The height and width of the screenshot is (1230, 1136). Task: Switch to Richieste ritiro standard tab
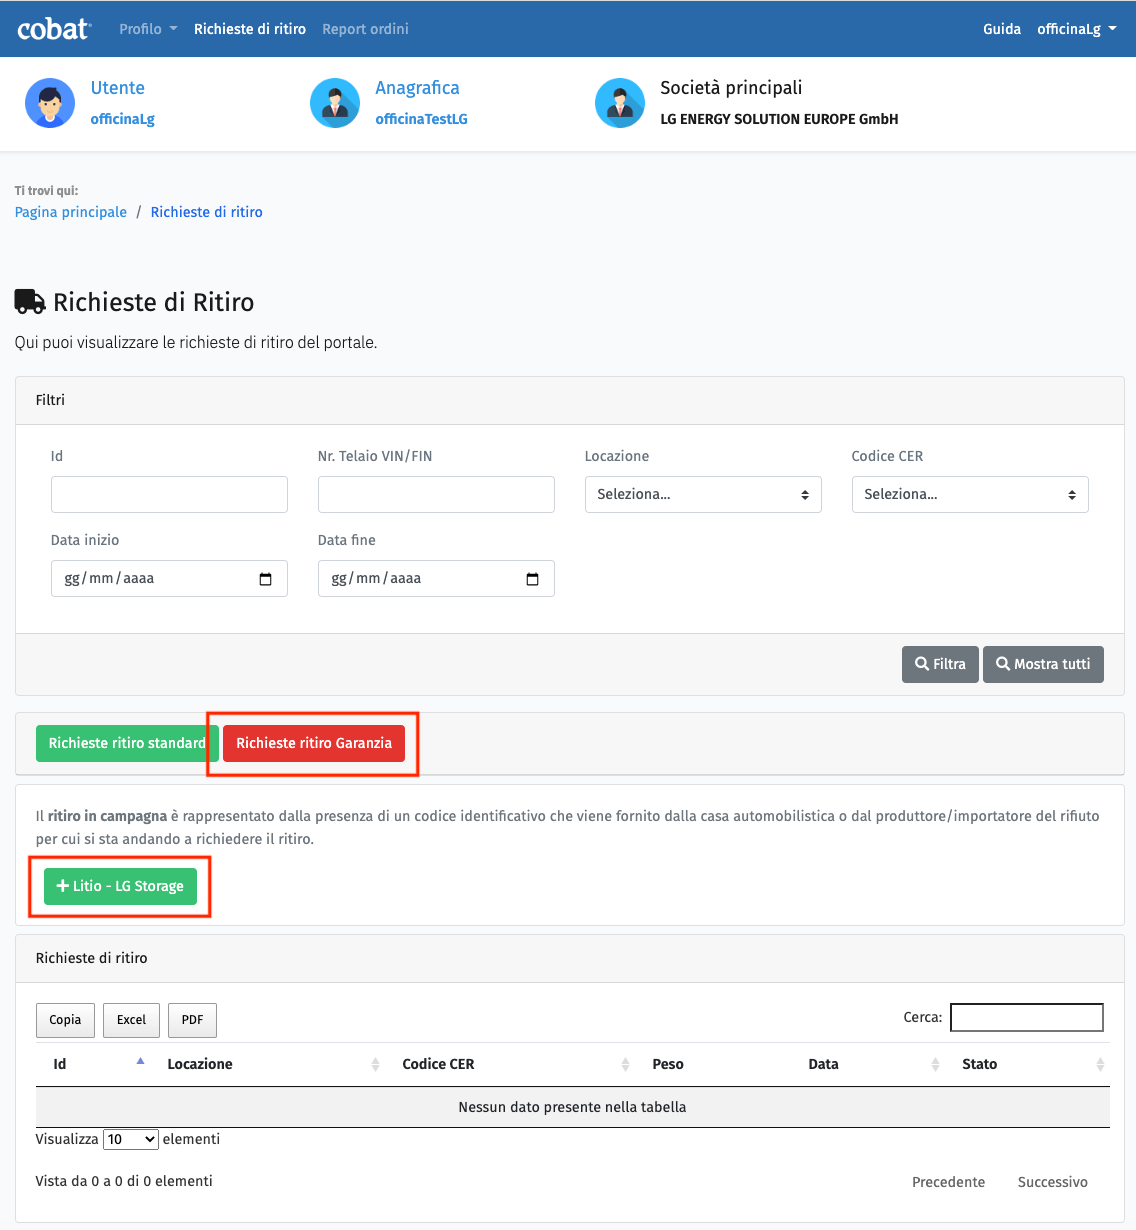point(126,743)
